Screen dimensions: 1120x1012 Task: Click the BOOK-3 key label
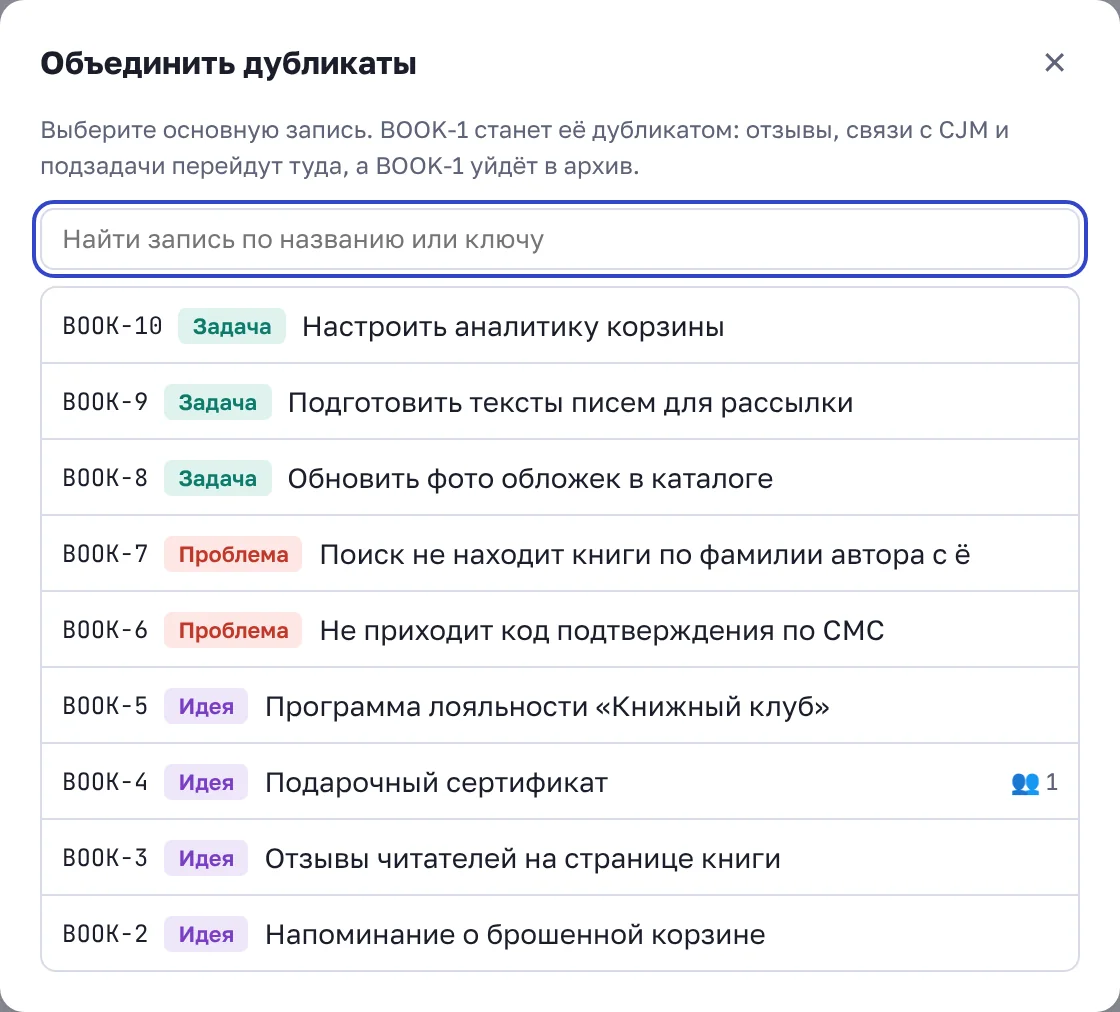pyautogui.click(x=106, y=858)
